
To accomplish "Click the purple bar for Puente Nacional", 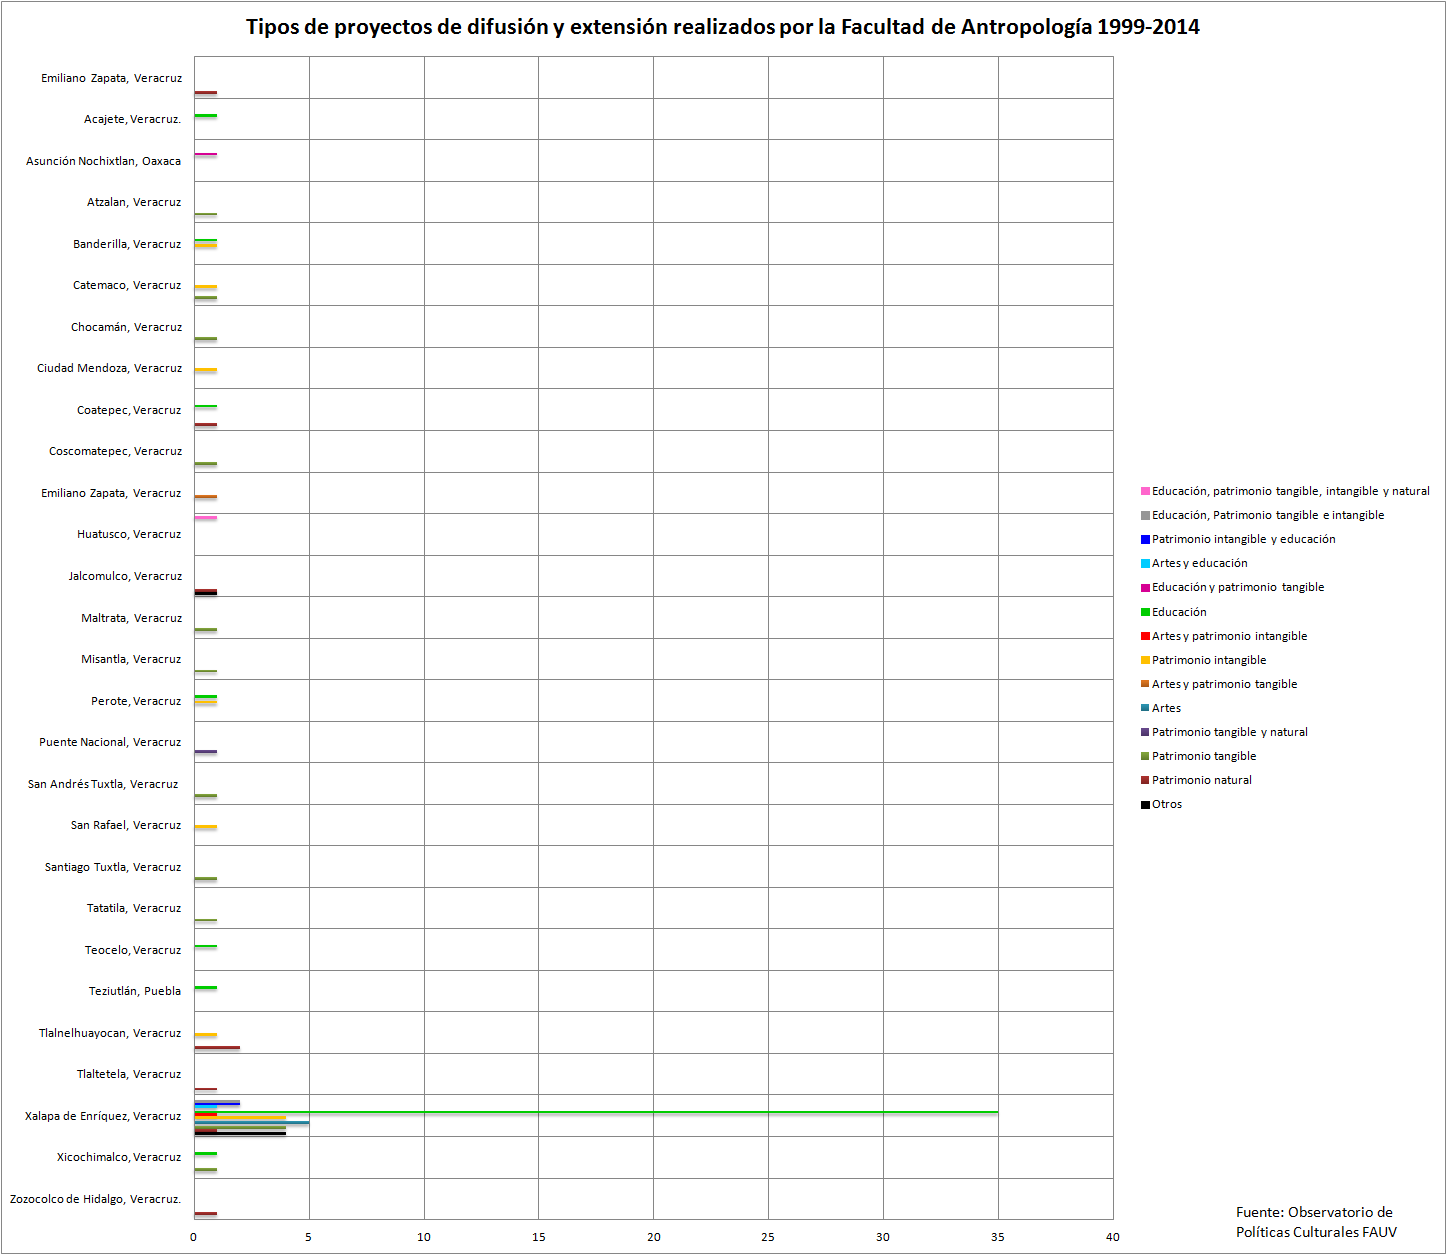I will [x=205, y=749].
